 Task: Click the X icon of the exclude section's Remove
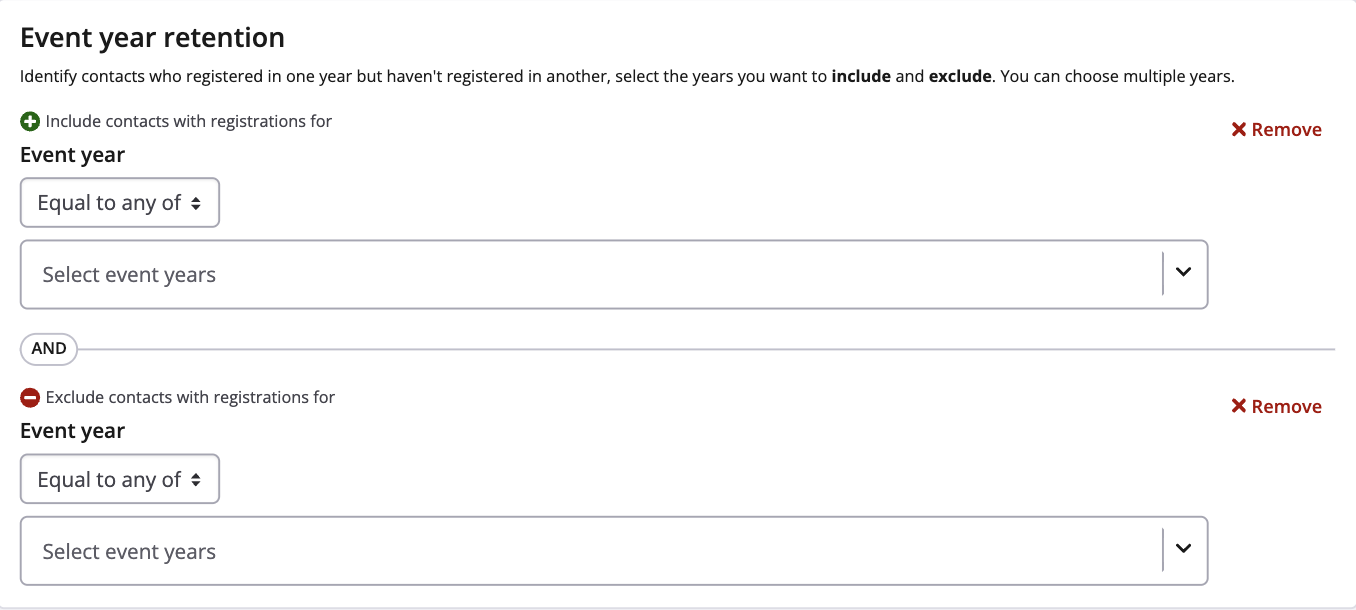tap(1239, 407)
